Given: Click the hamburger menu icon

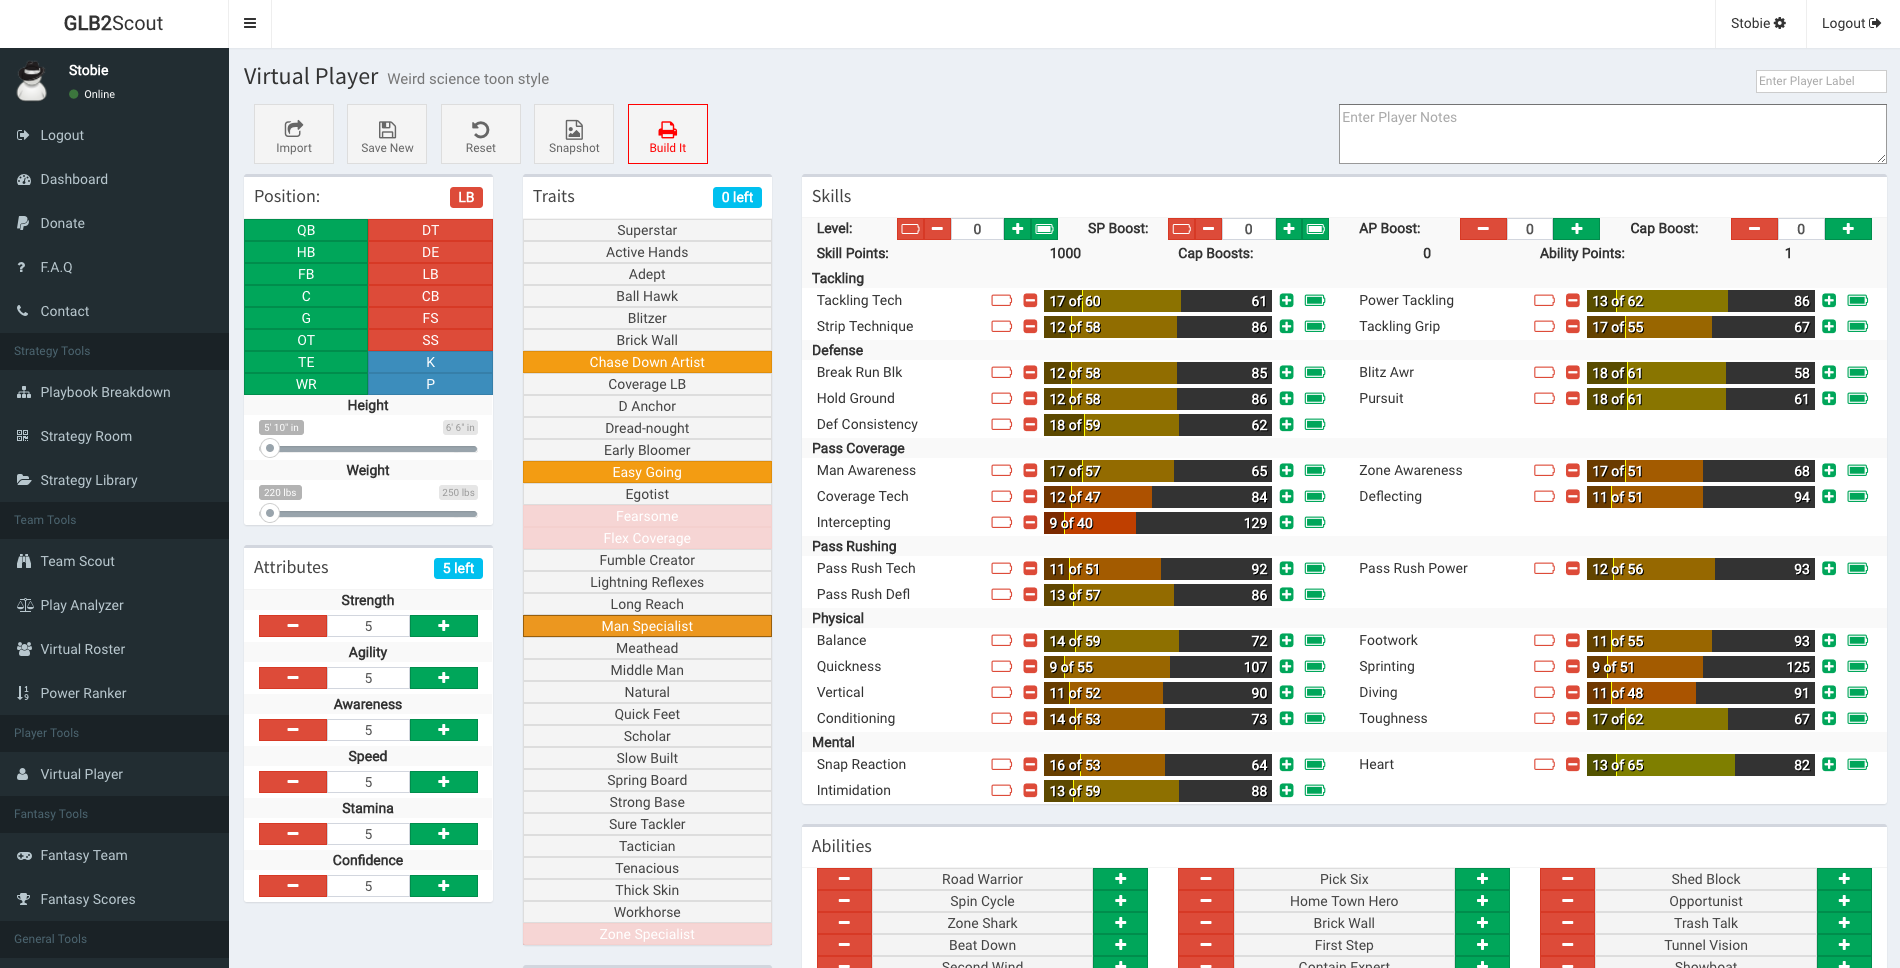Looking at the screenshot, I should pyautogui.click(x=250, y=24).
